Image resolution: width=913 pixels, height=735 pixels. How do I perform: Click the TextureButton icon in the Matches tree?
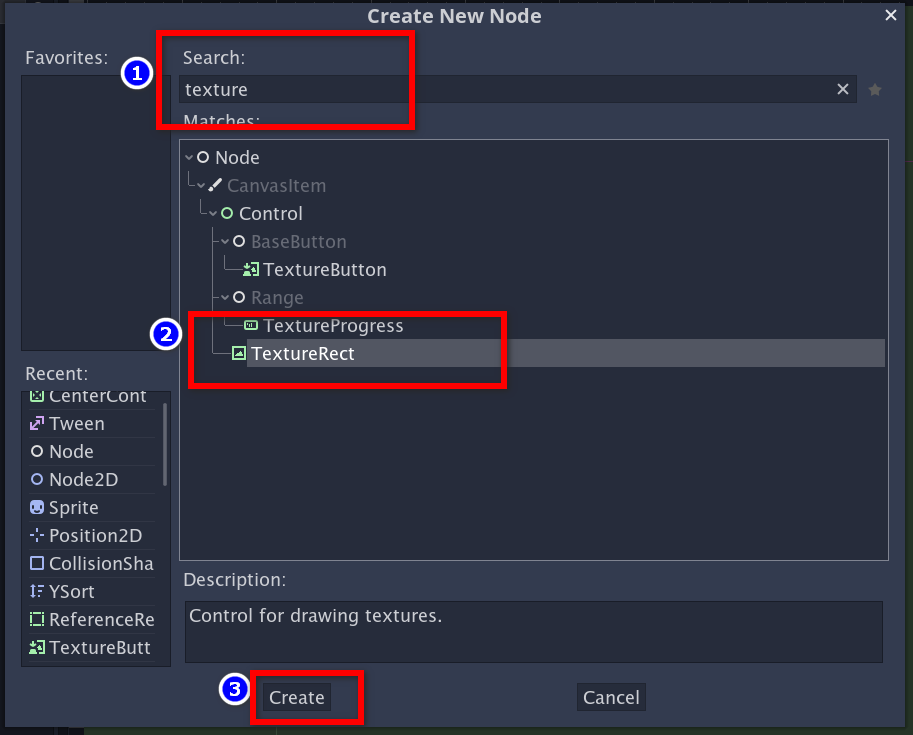(251, 269)
